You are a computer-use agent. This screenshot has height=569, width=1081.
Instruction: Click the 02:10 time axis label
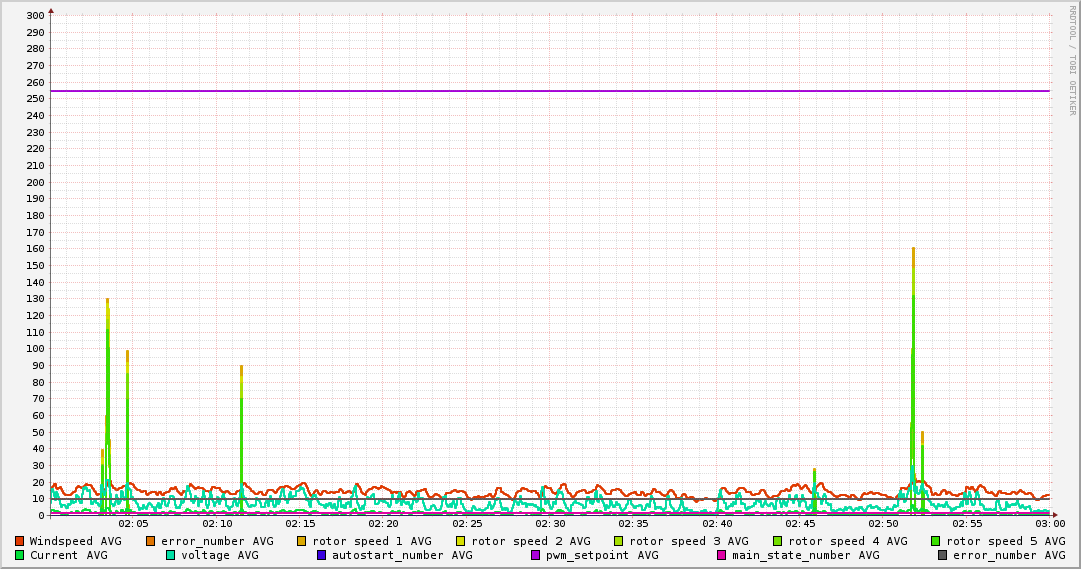(x=217, y=524)
